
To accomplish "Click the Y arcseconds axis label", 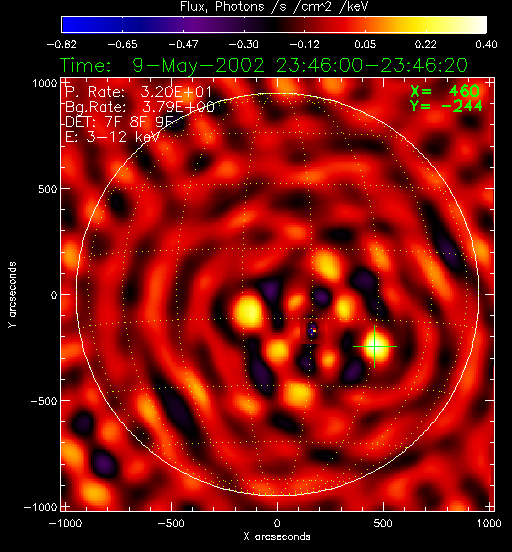I will pos(12,295).
